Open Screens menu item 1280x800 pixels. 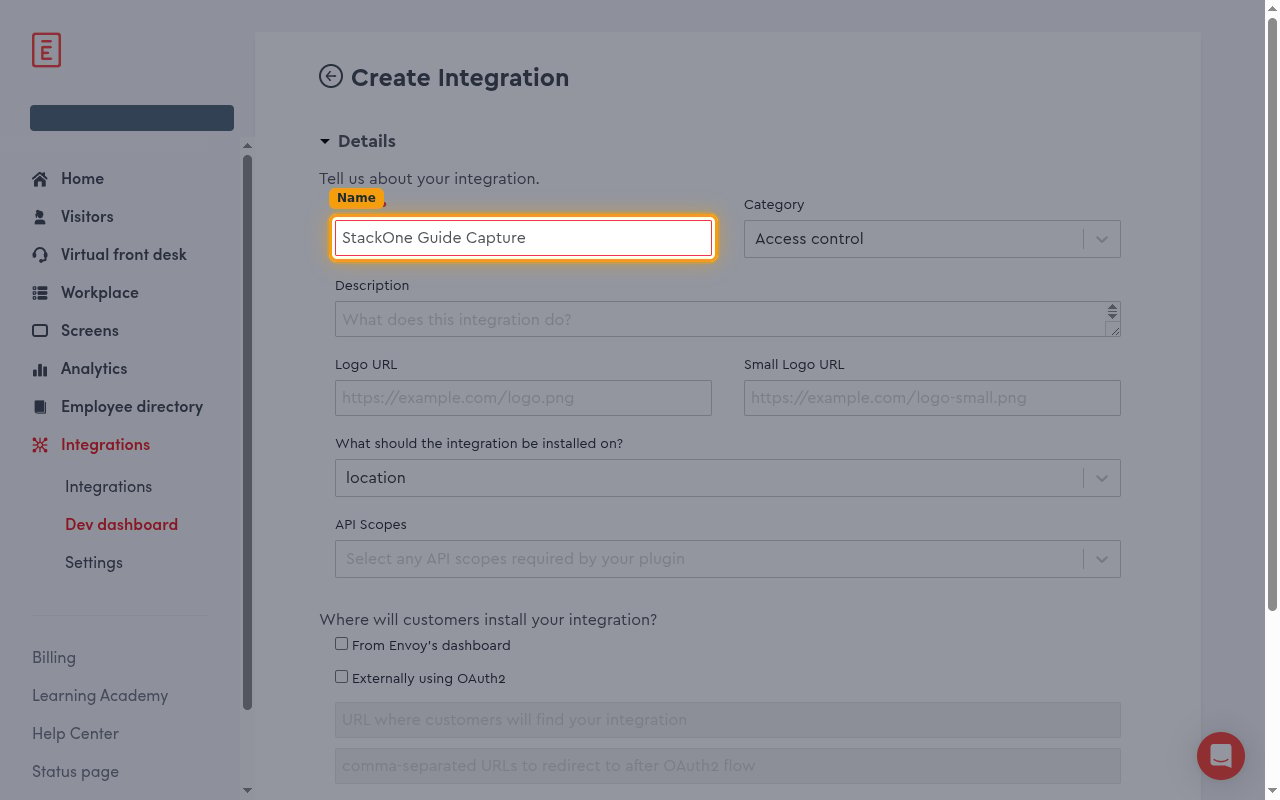[89, 331]
